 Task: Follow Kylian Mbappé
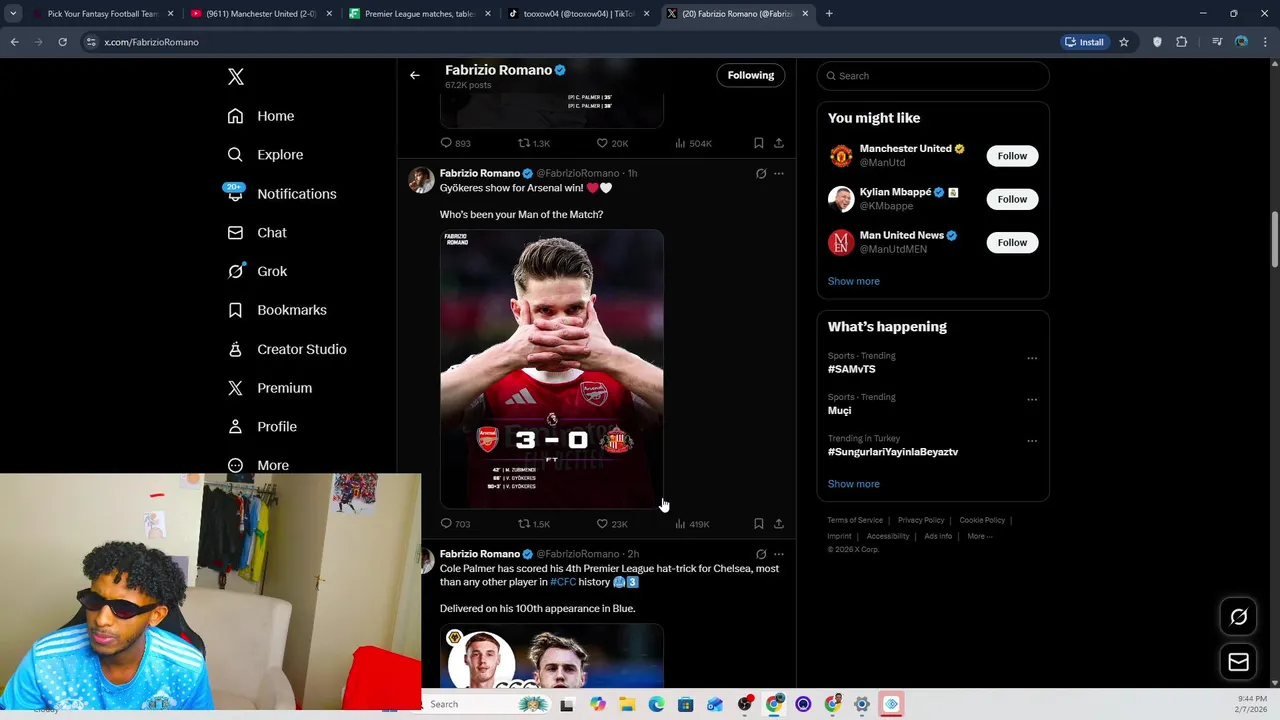click(1012, 199)
